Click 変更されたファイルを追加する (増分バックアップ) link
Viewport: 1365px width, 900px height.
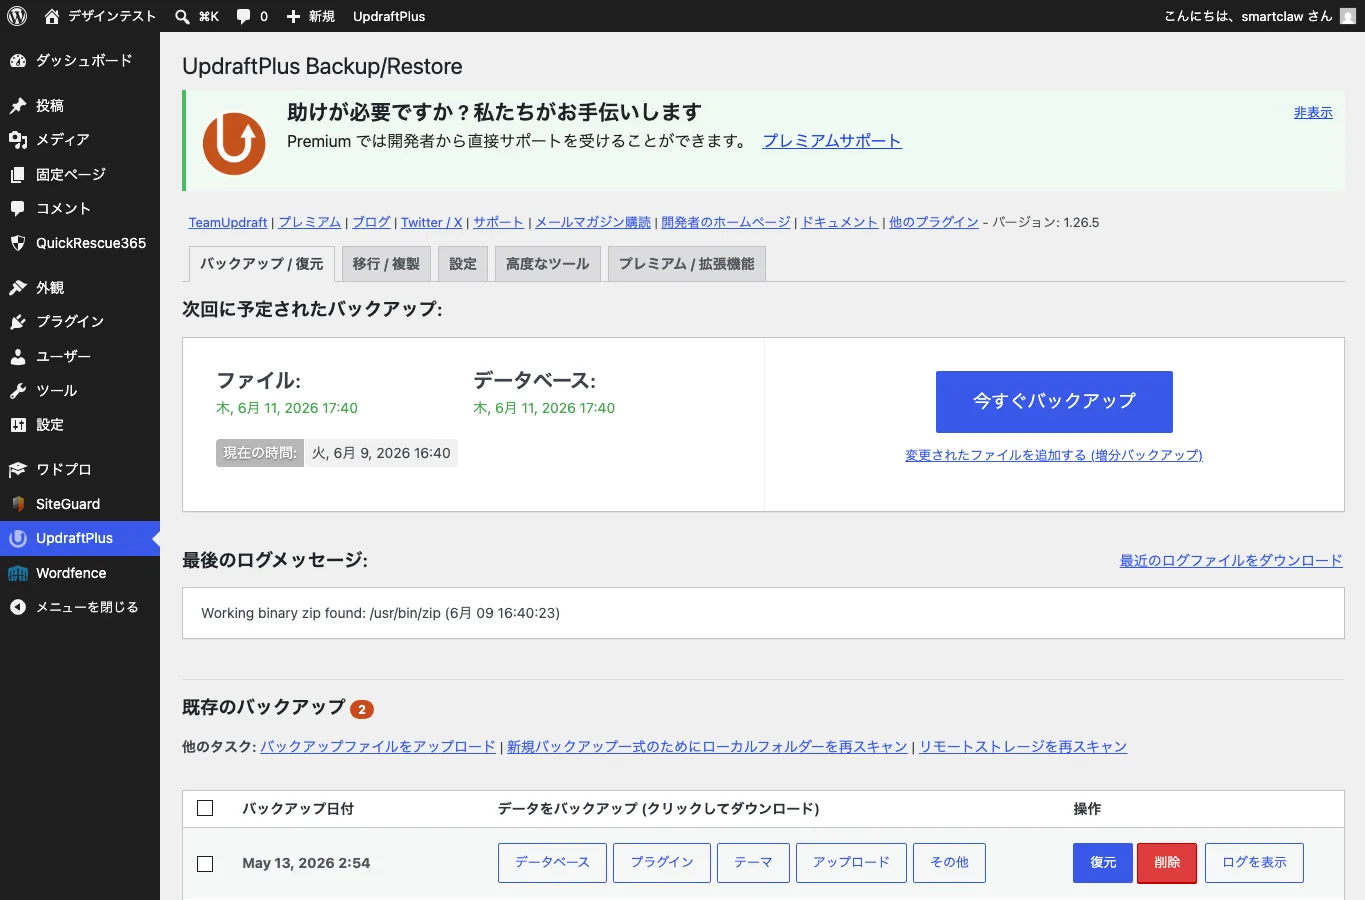[1054, 455]
